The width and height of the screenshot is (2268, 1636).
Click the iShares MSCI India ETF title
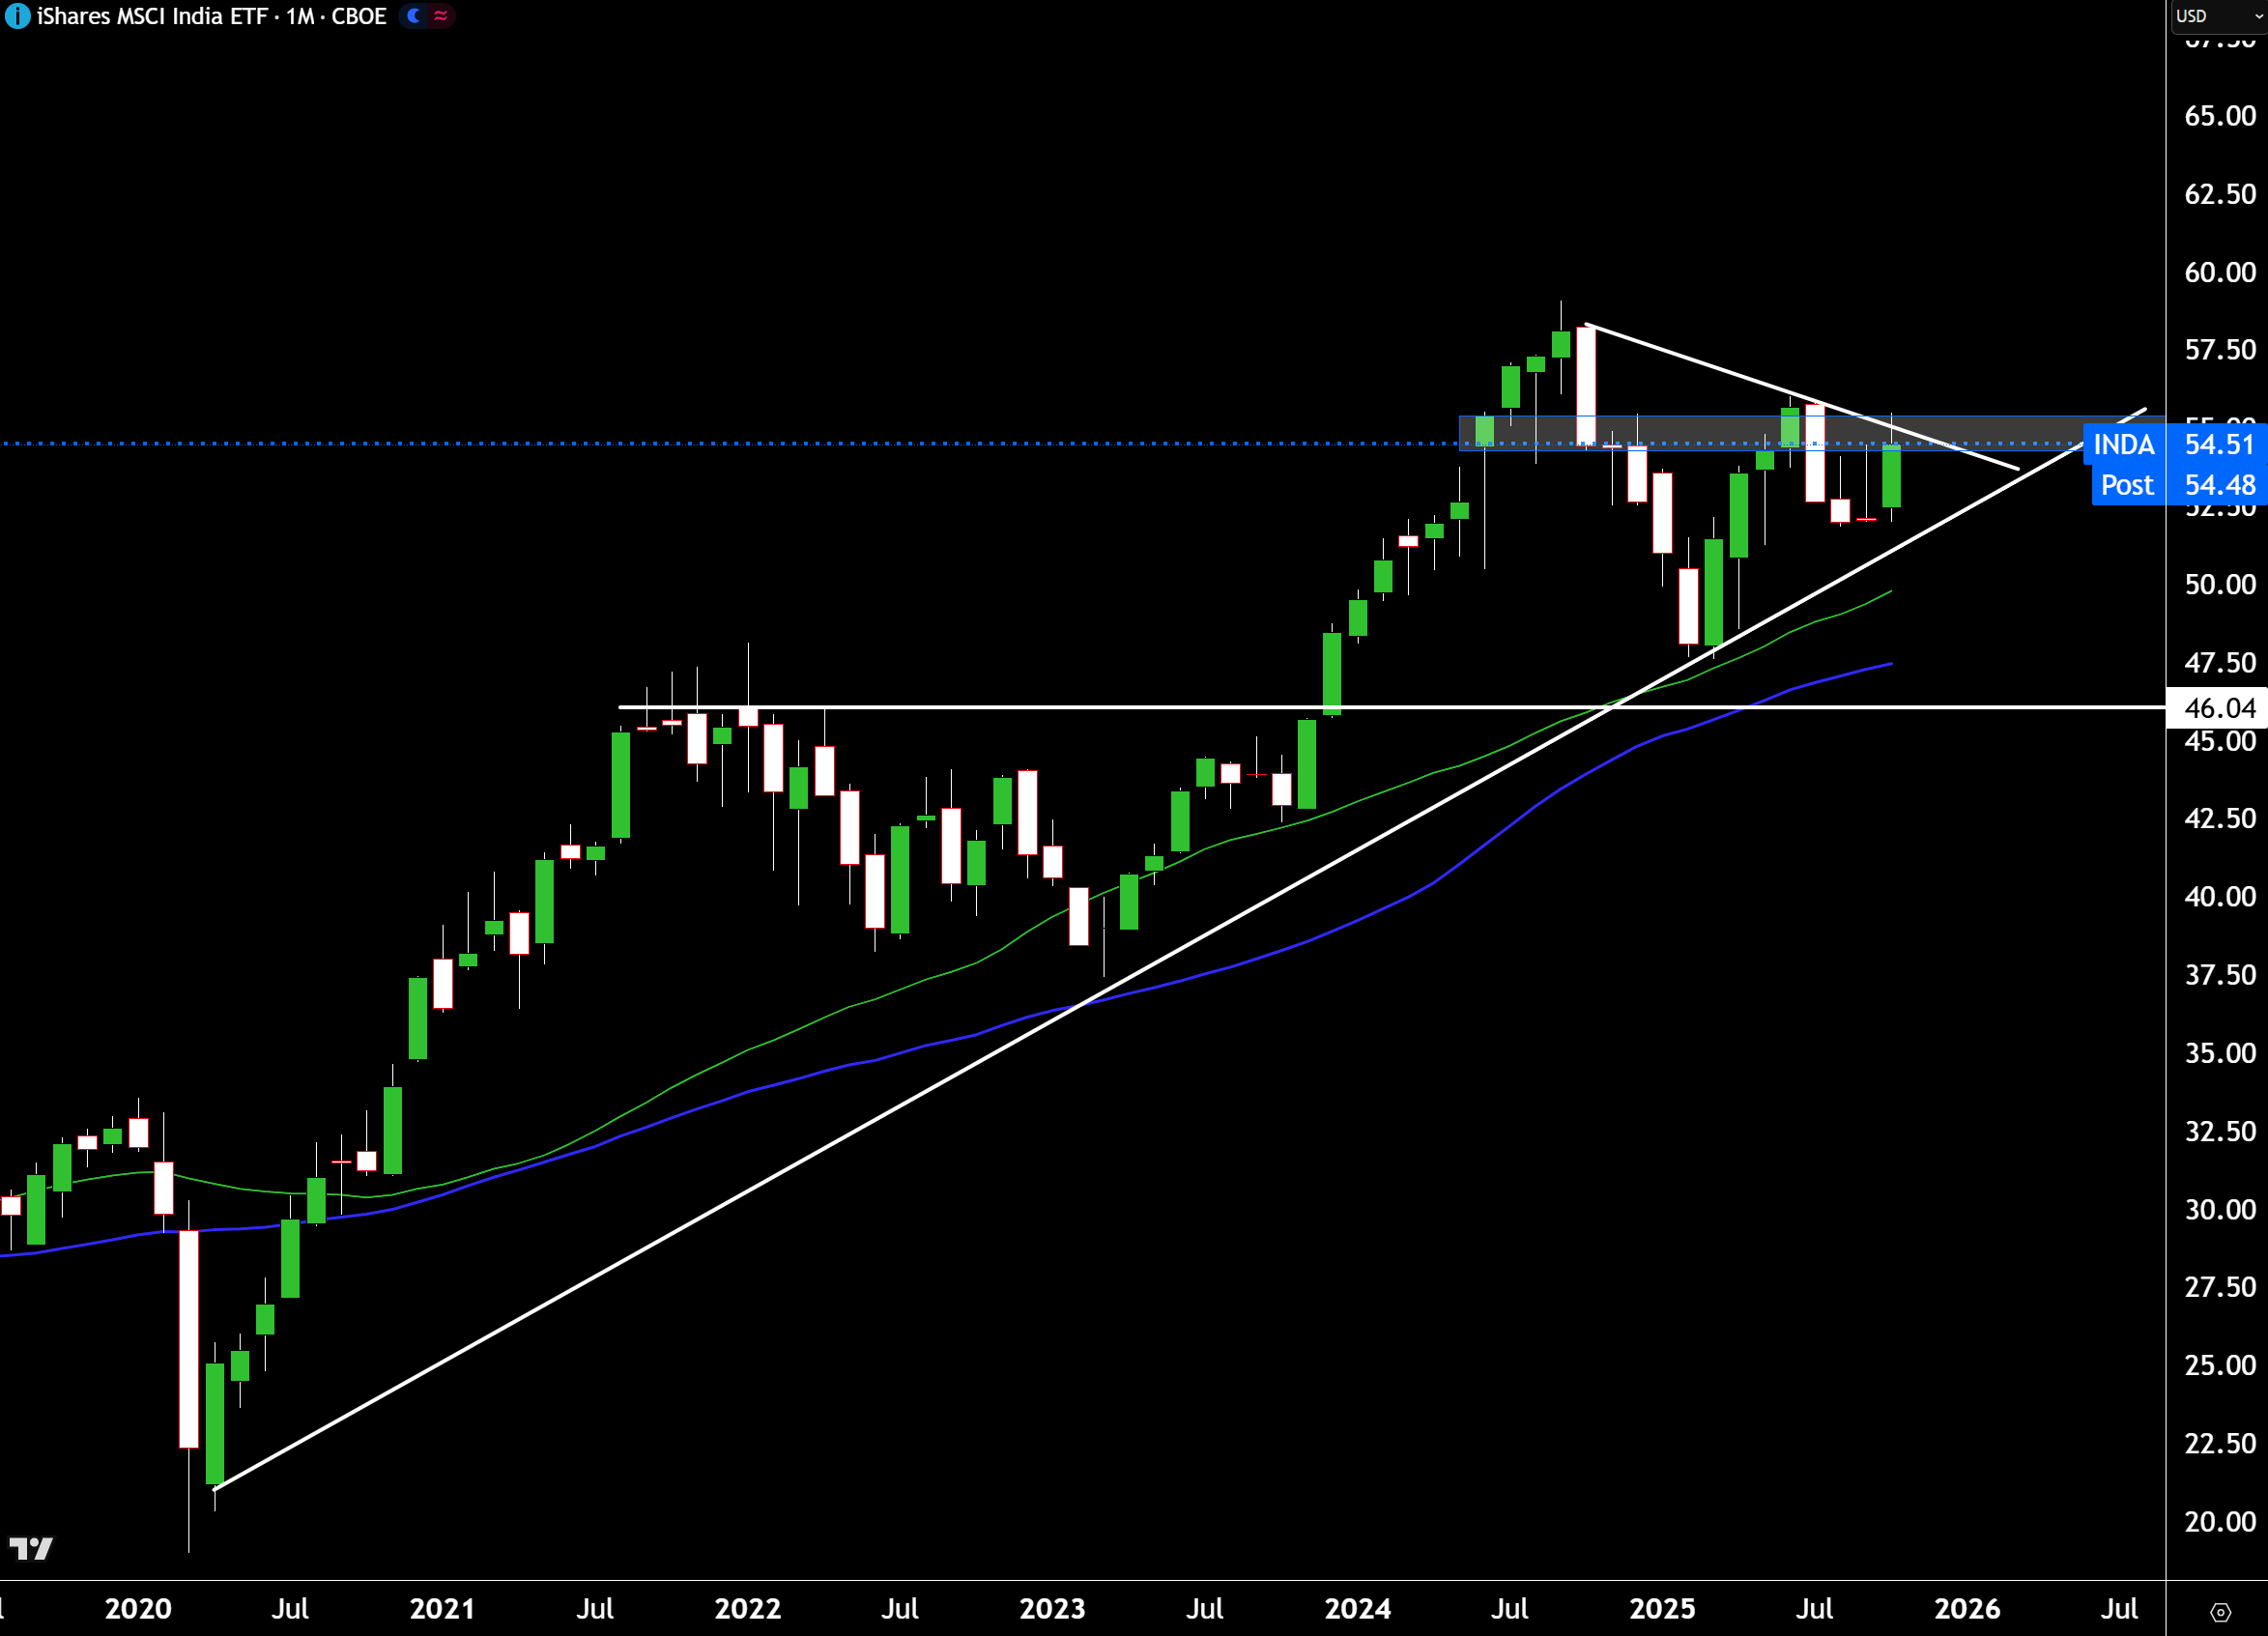pyautogui.click(x=150, y=16)
